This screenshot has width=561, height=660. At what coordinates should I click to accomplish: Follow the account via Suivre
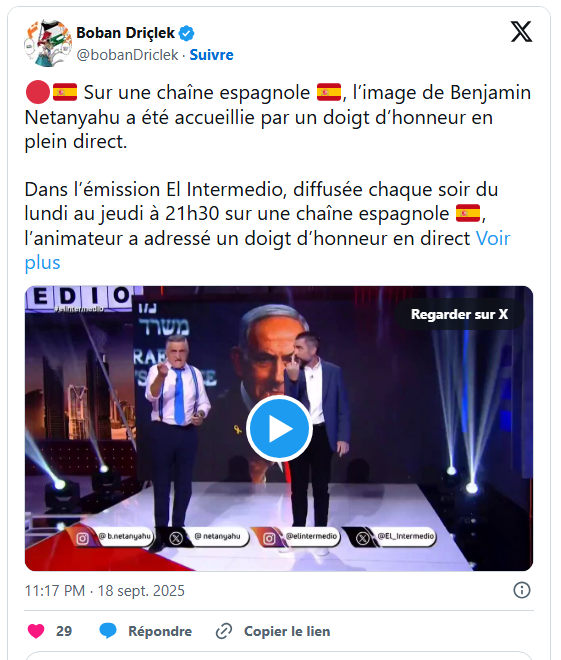point(211,55)
